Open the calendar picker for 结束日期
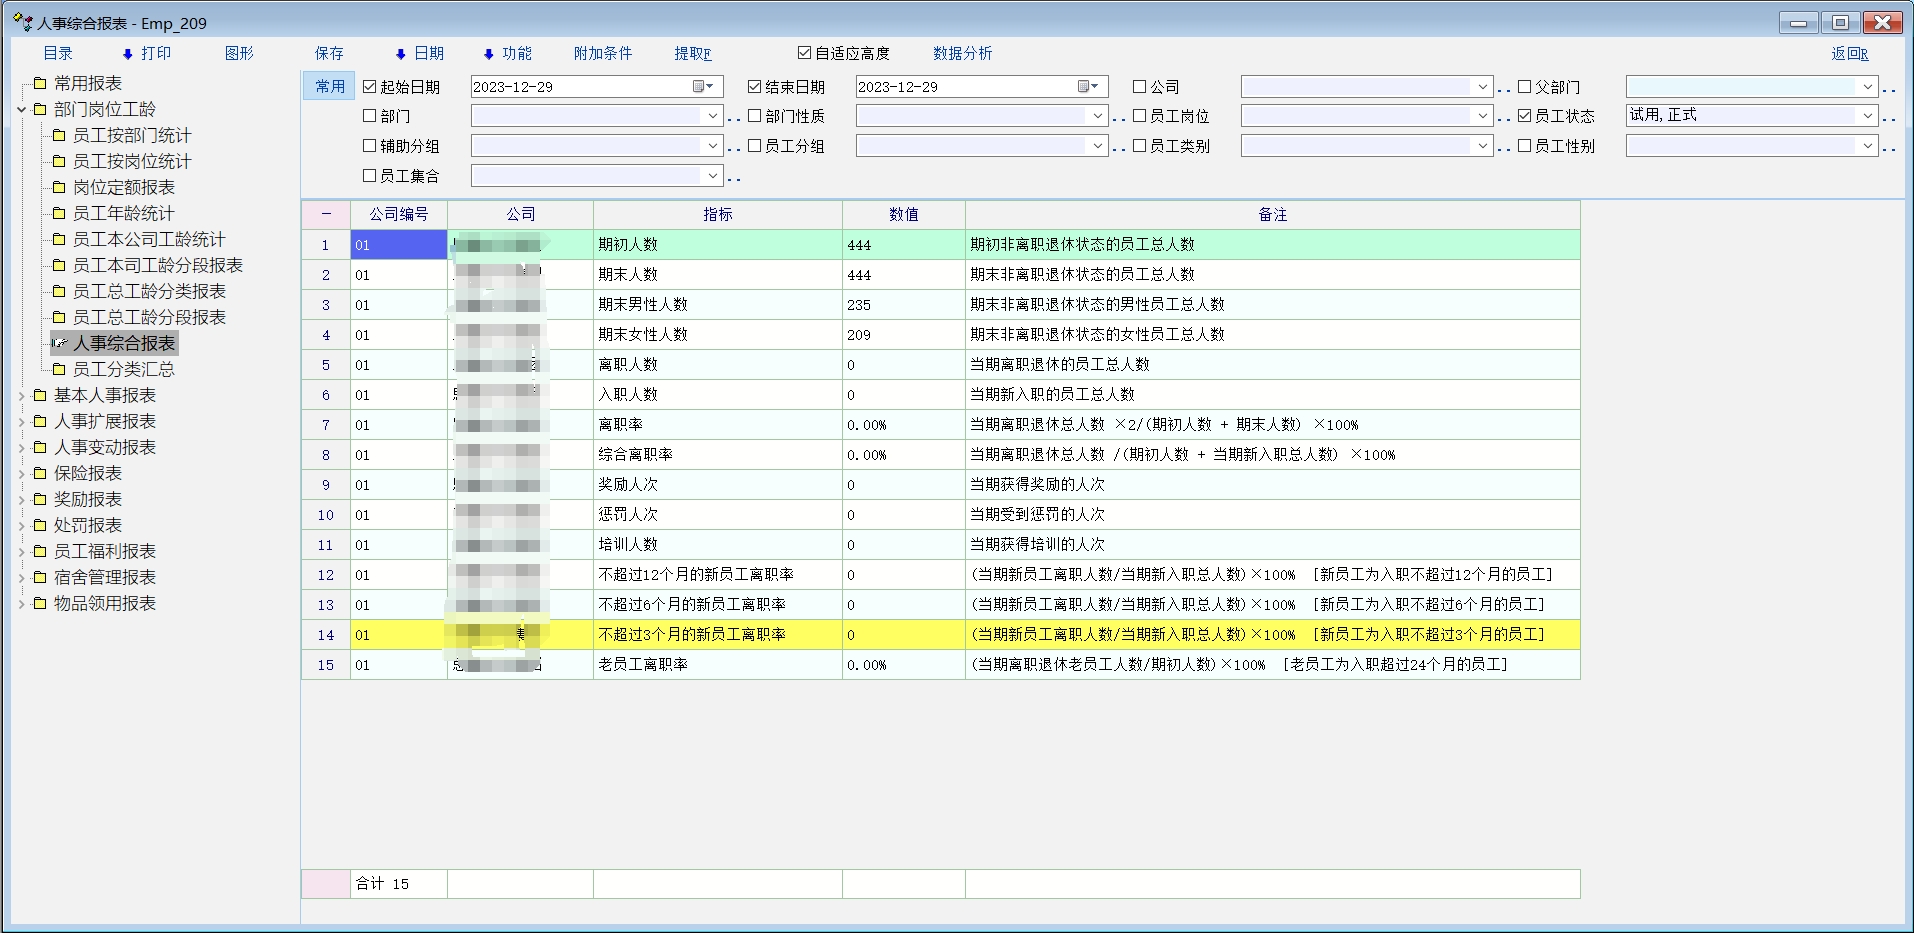This screenshot has width=1914, height=933. pyautogui.click(x=1088, y=87)
